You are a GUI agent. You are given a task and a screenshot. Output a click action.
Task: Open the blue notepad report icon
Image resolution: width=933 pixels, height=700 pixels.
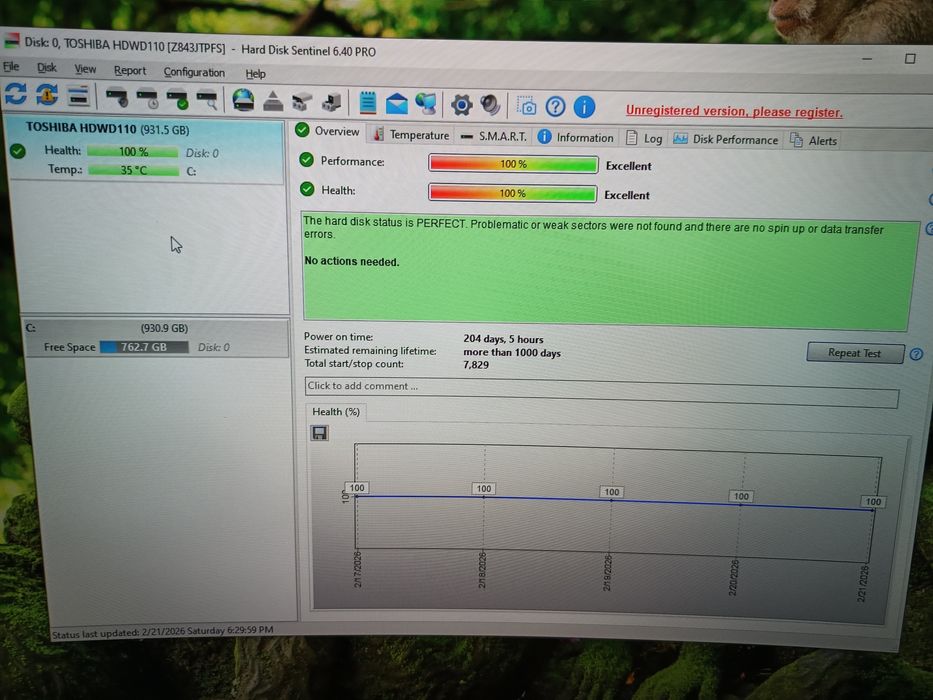coord(368,103)
